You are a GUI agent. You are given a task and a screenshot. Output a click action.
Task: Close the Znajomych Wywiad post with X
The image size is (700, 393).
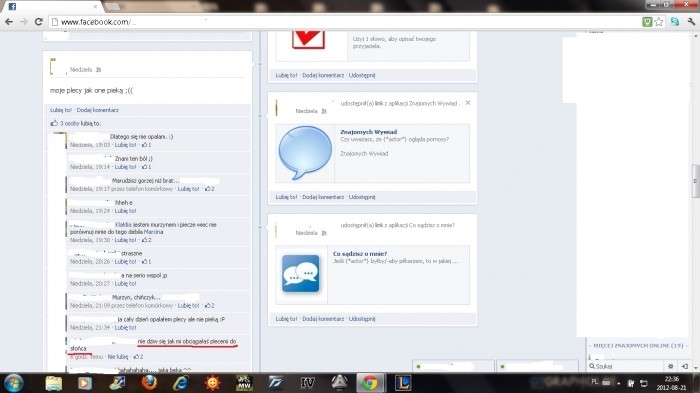pyautogui.click(x=468, y=103)
